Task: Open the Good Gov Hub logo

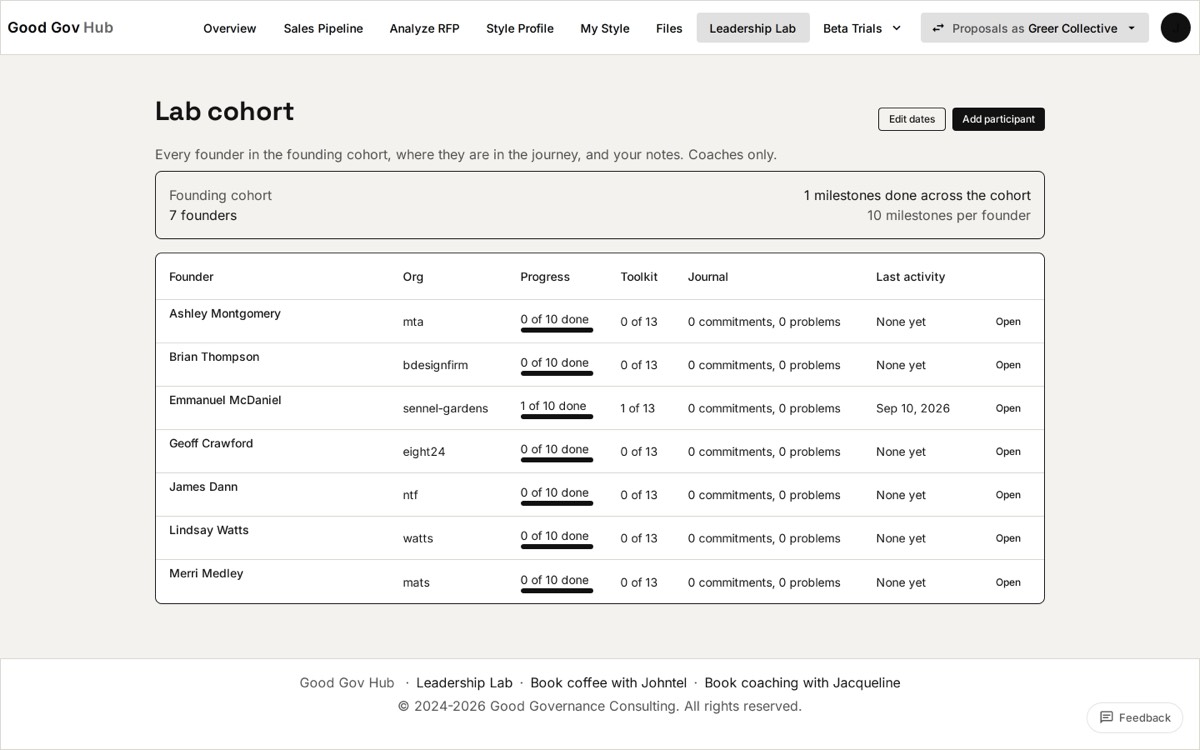Action: 60,27
